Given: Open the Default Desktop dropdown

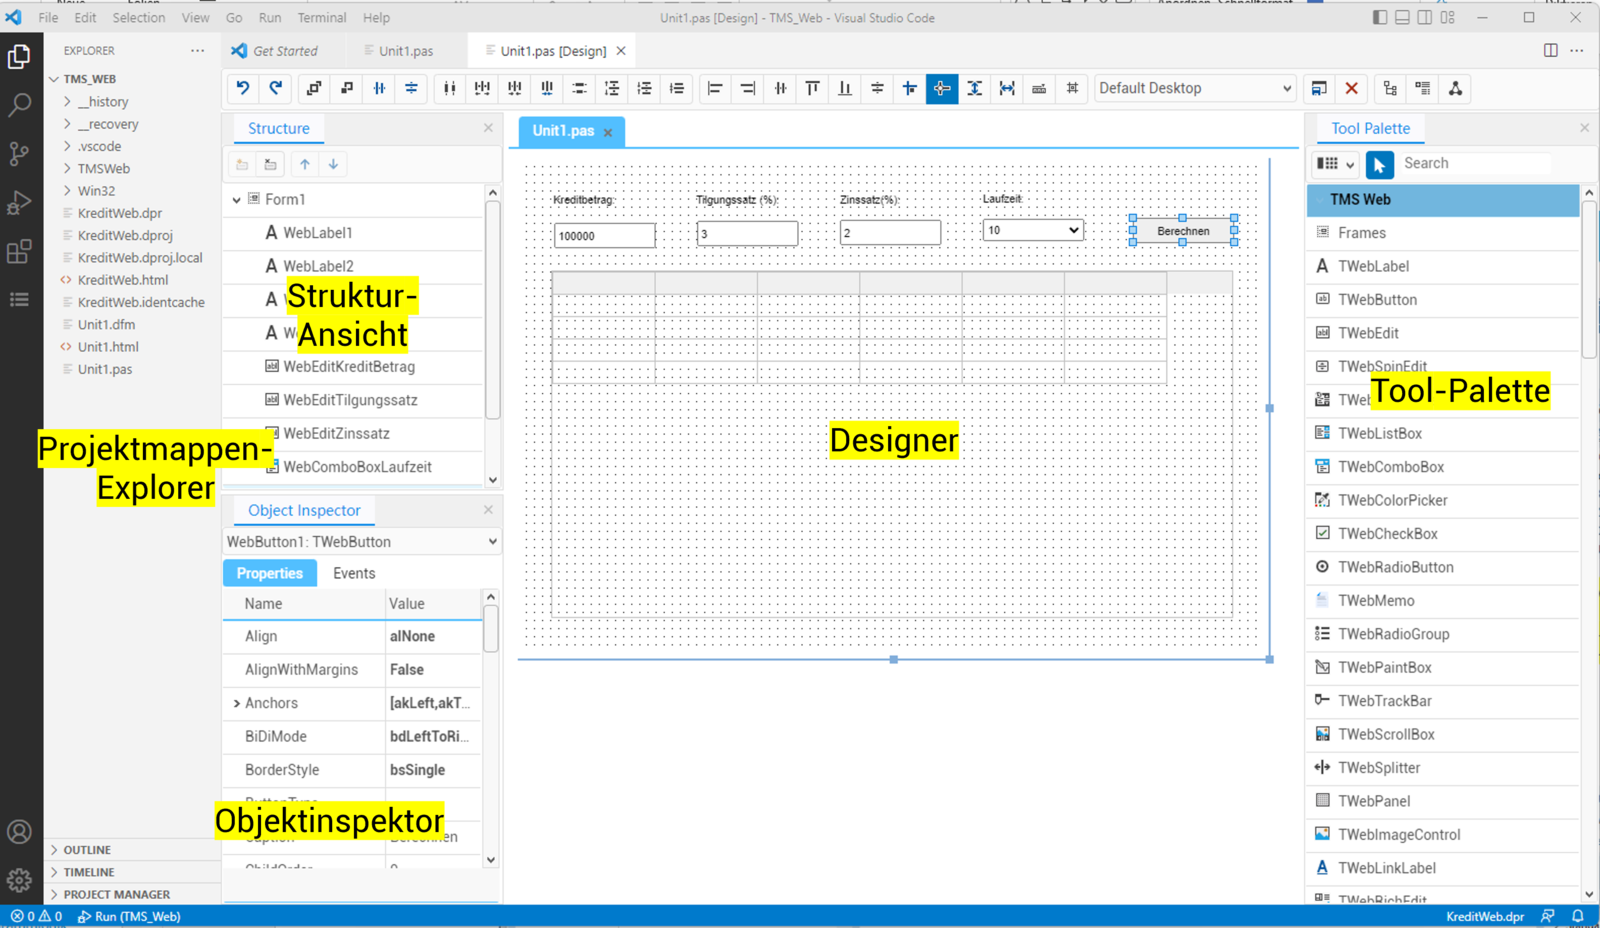Looking at the screenshot, I should click(x=1194, y=88).
